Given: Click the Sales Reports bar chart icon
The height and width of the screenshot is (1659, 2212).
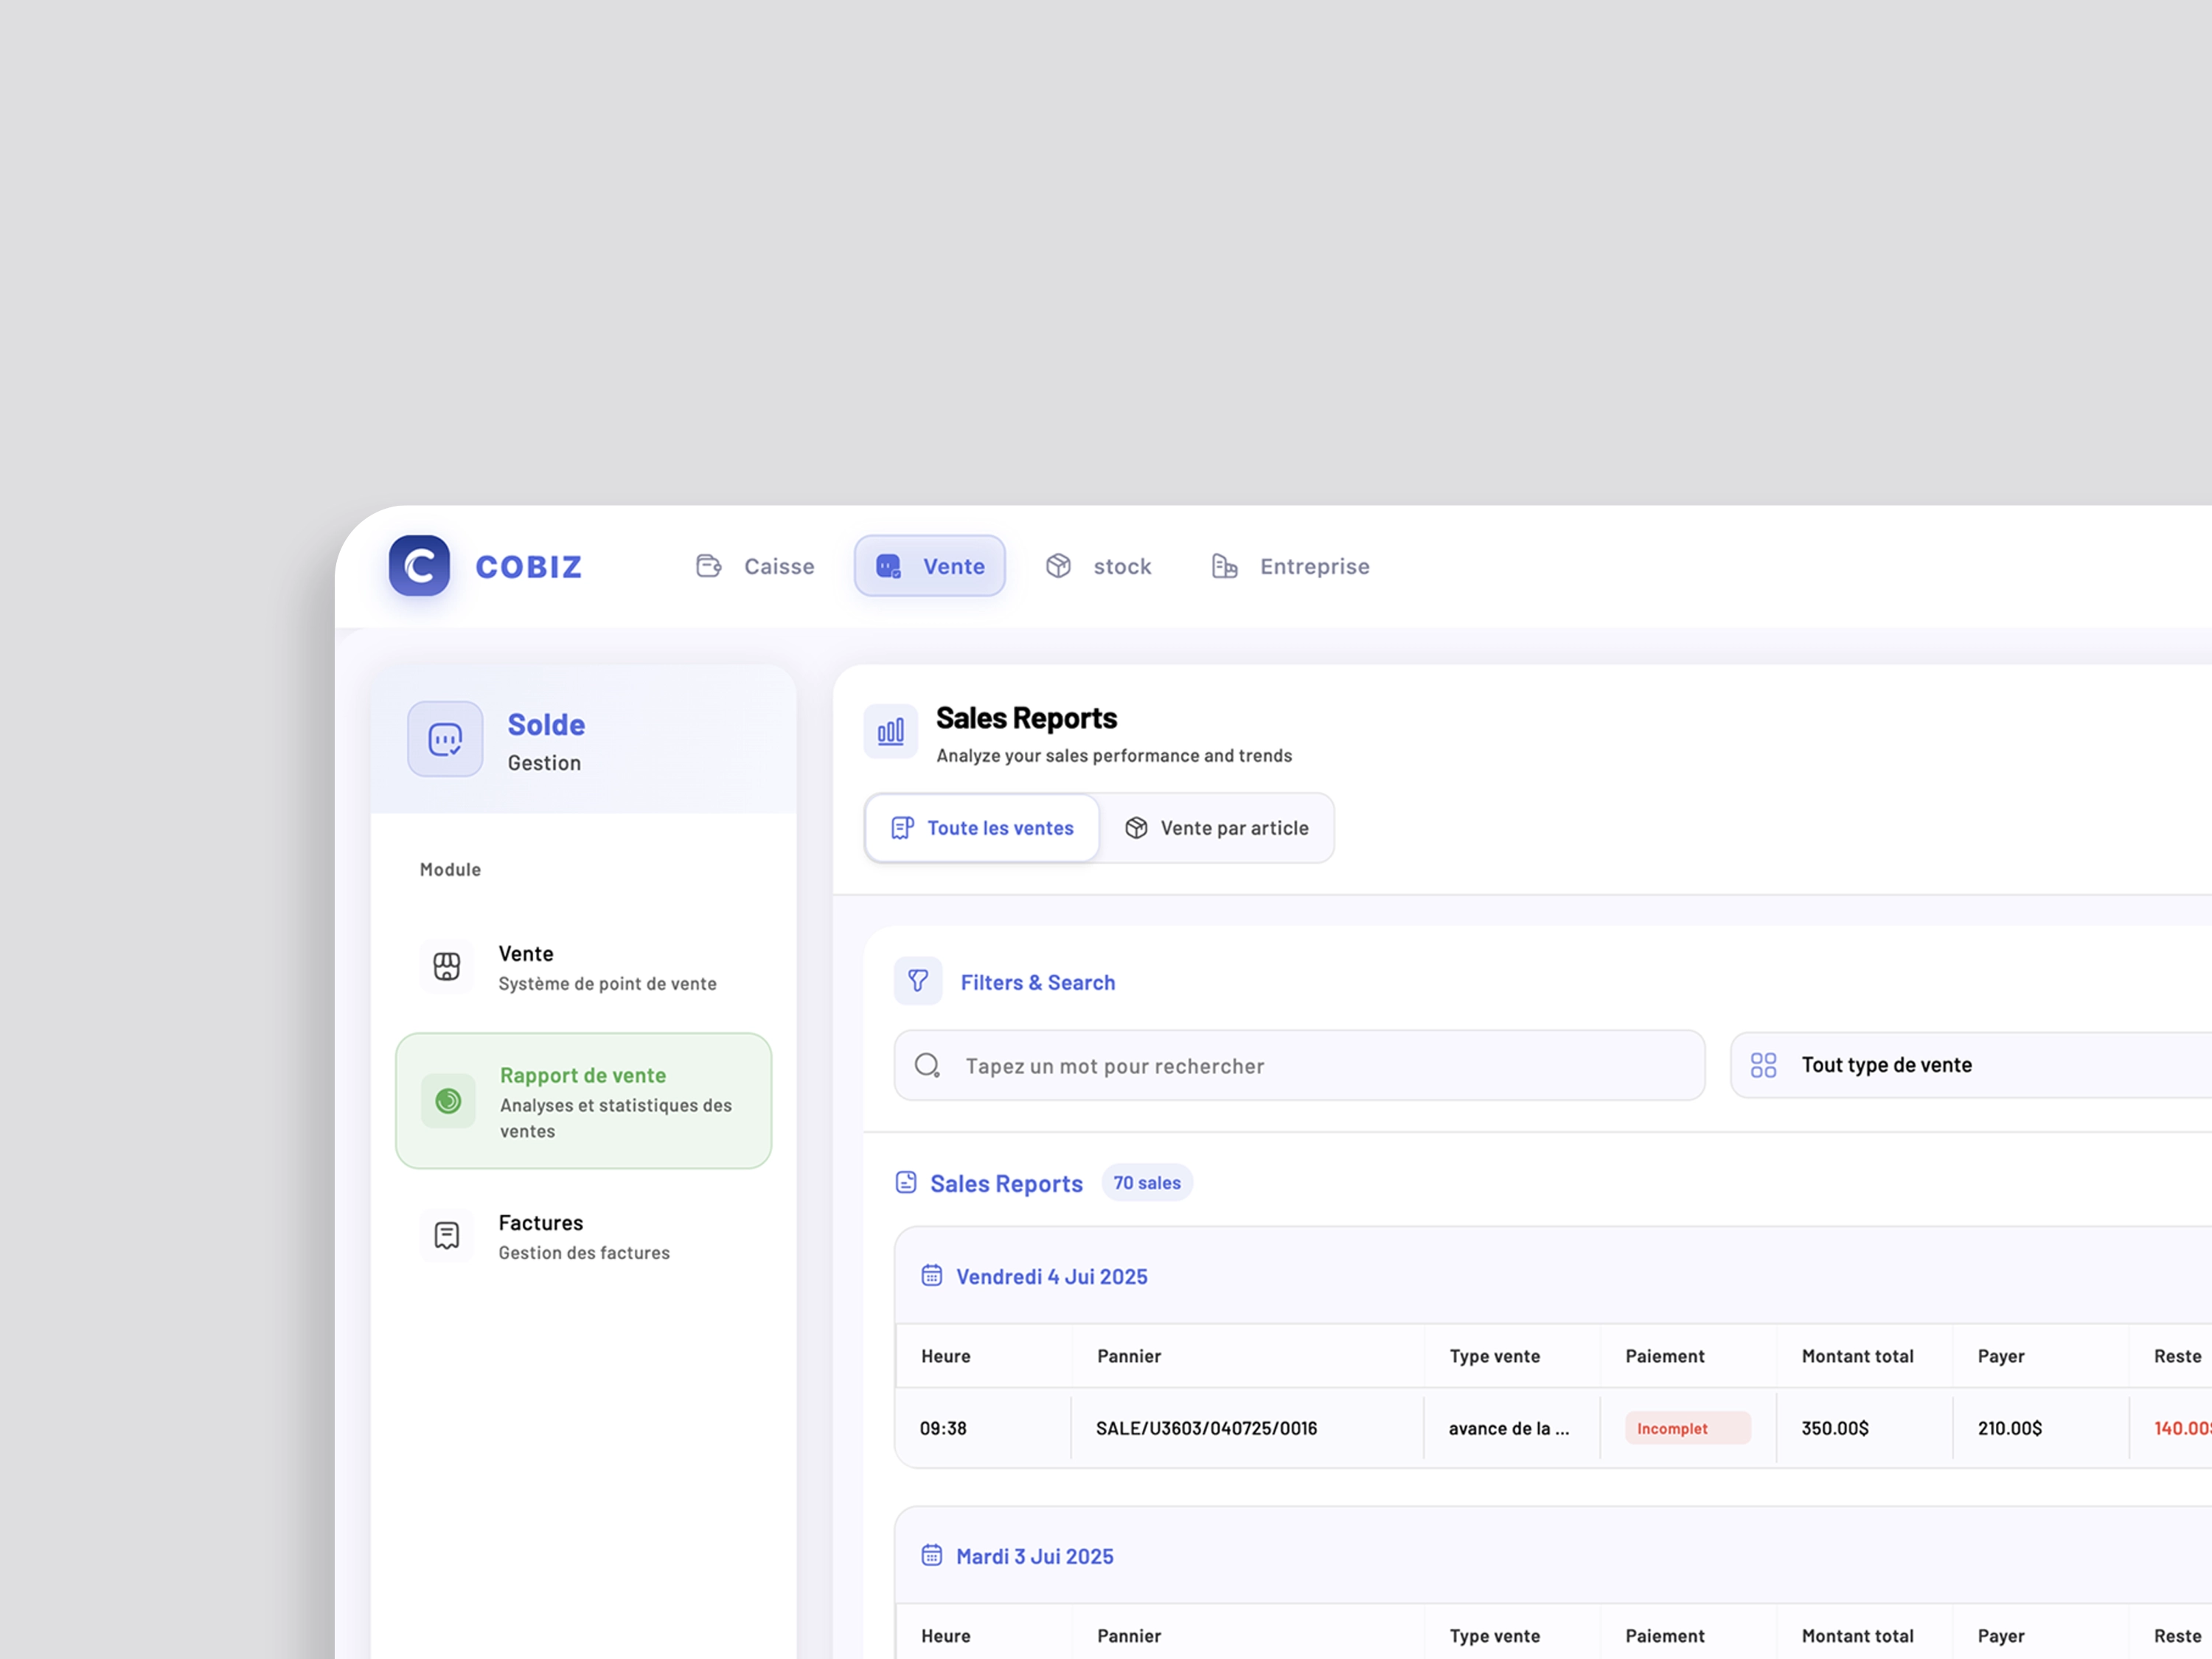Looking at the screenshot, I should tap(891, 731).
